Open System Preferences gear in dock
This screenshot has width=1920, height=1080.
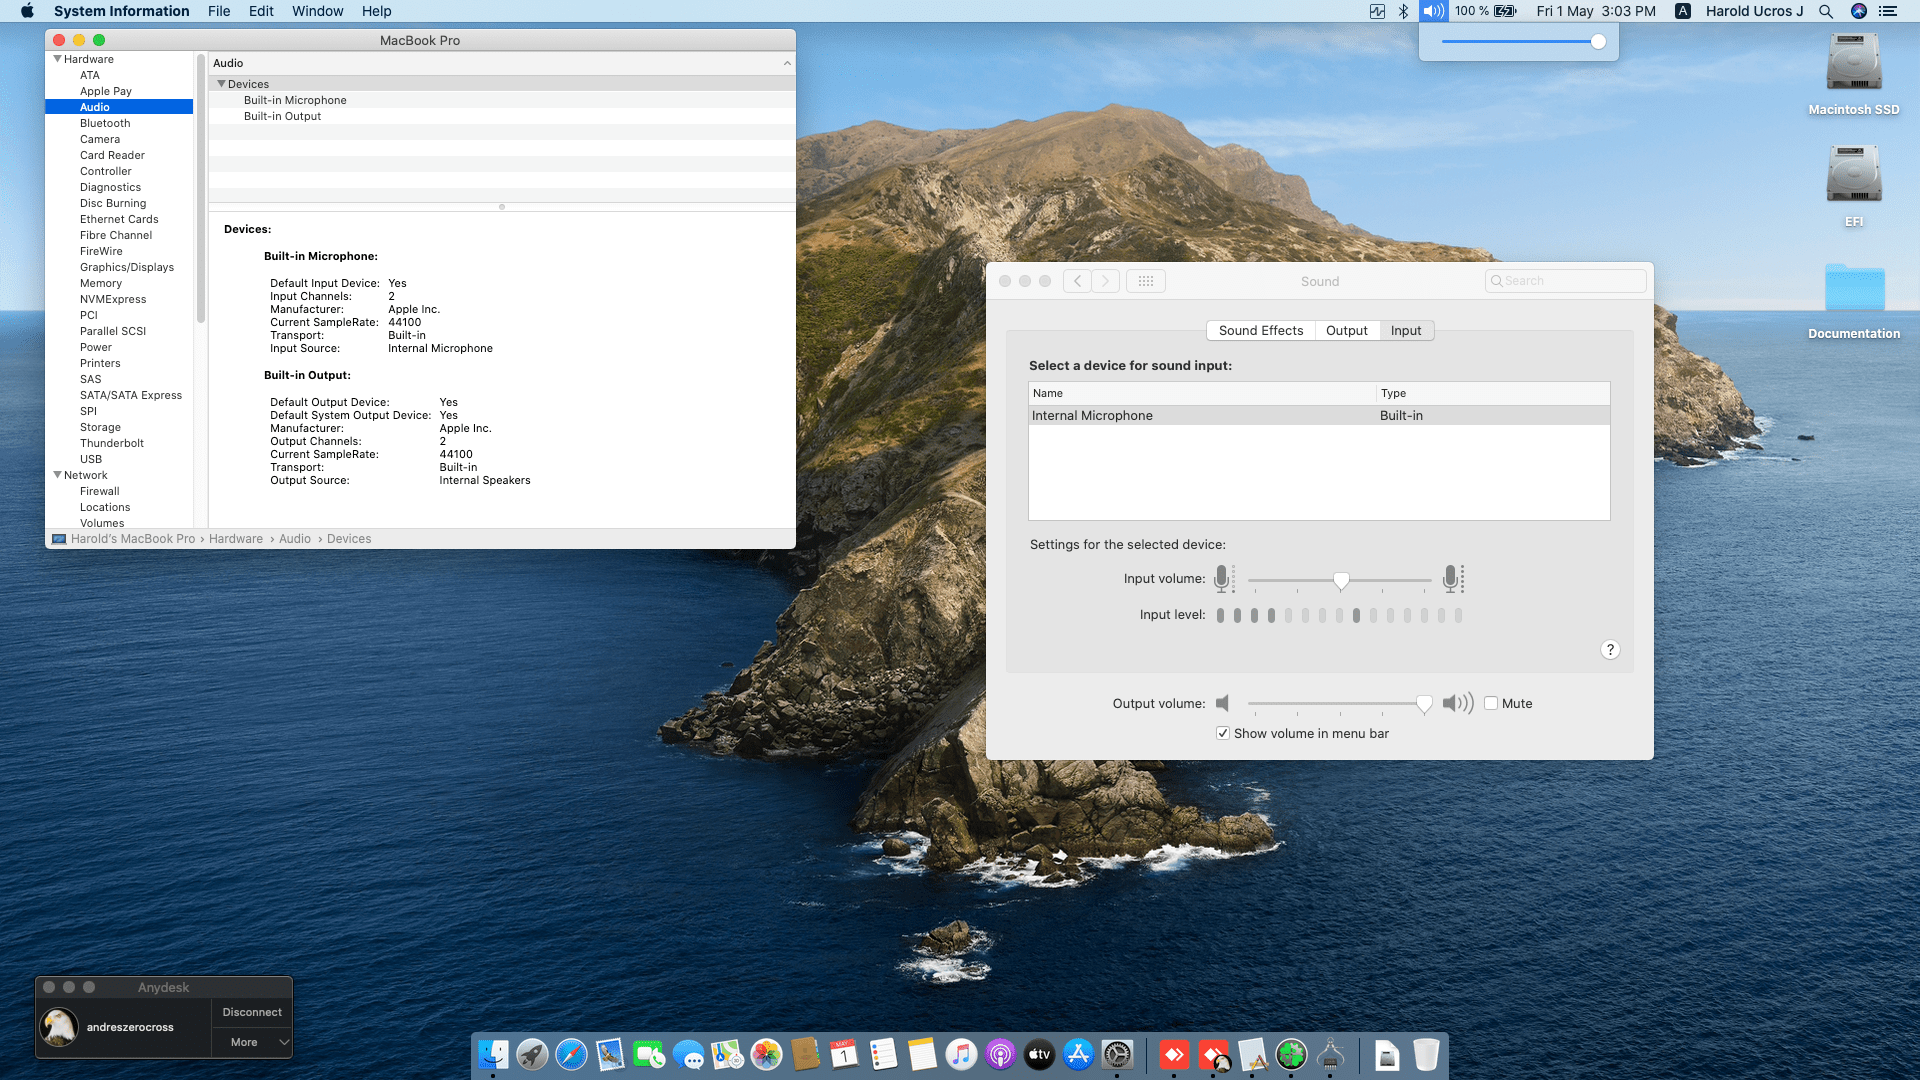pos(1117,1054)
